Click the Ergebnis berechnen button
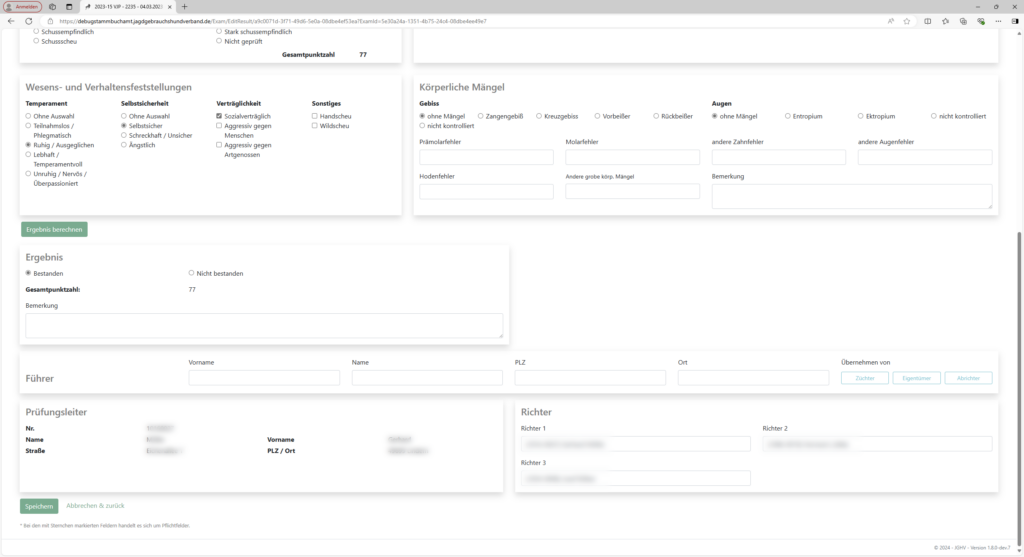Viewport: 1024px width, 557px height. (54, 229)
